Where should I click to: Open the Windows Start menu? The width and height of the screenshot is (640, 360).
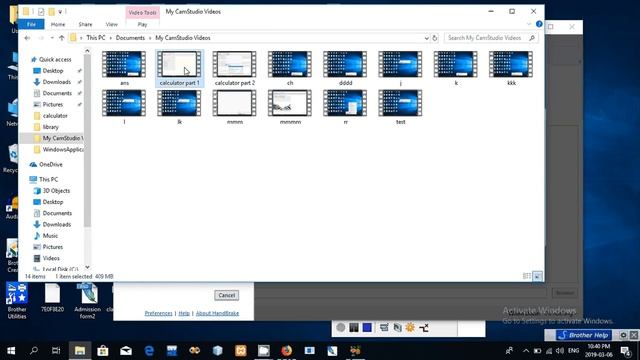[x=11, y=350]
